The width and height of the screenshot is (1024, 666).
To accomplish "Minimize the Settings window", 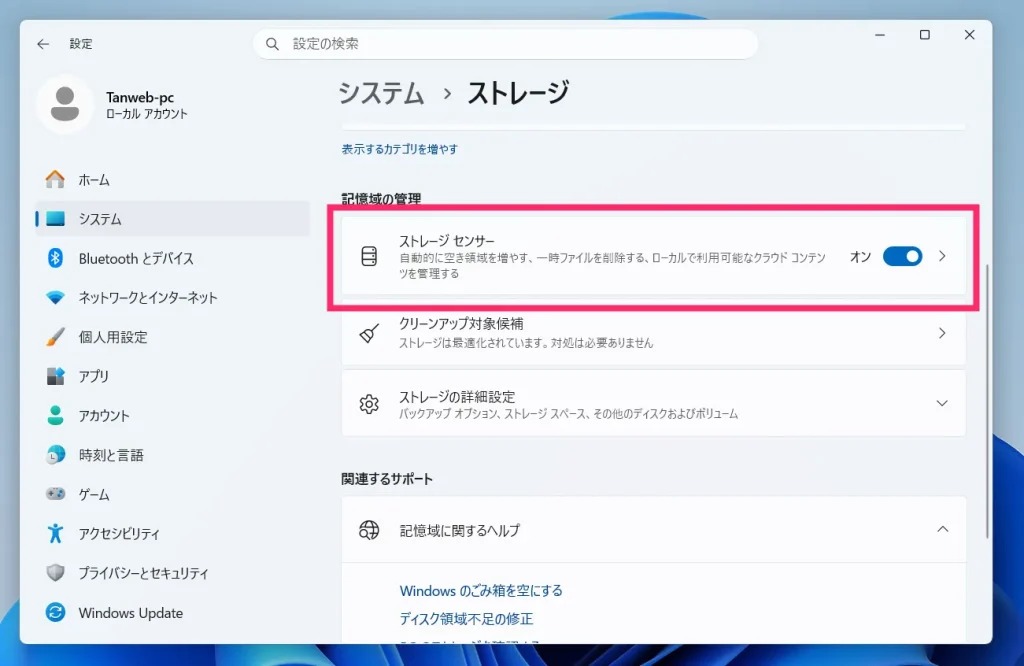I will 880,35.
